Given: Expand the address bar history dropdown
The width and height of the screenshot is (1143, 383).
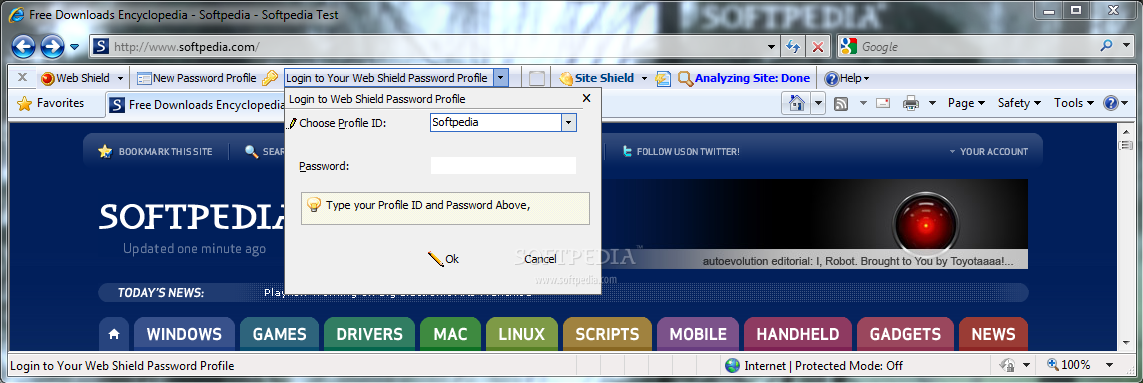Looking at the screenshot, I should [772, 47].
